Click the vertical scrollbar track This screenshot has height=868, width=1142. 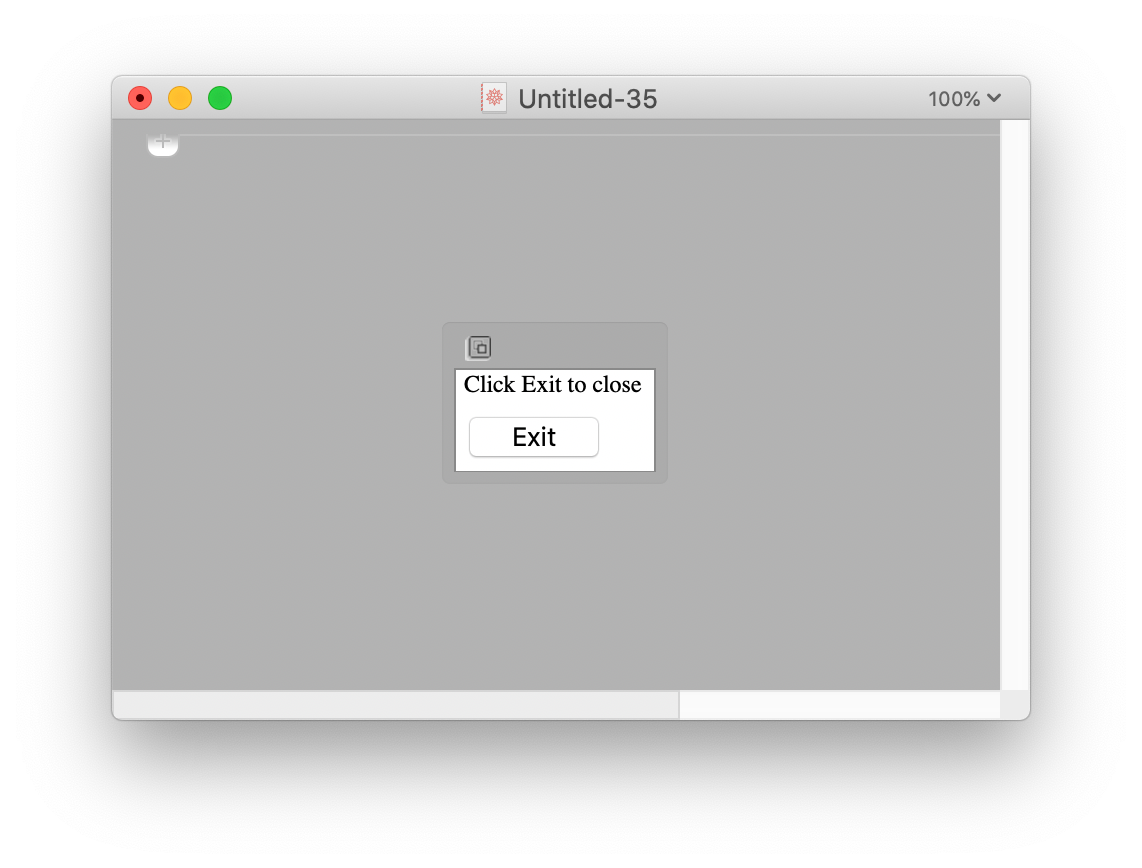1015,404
